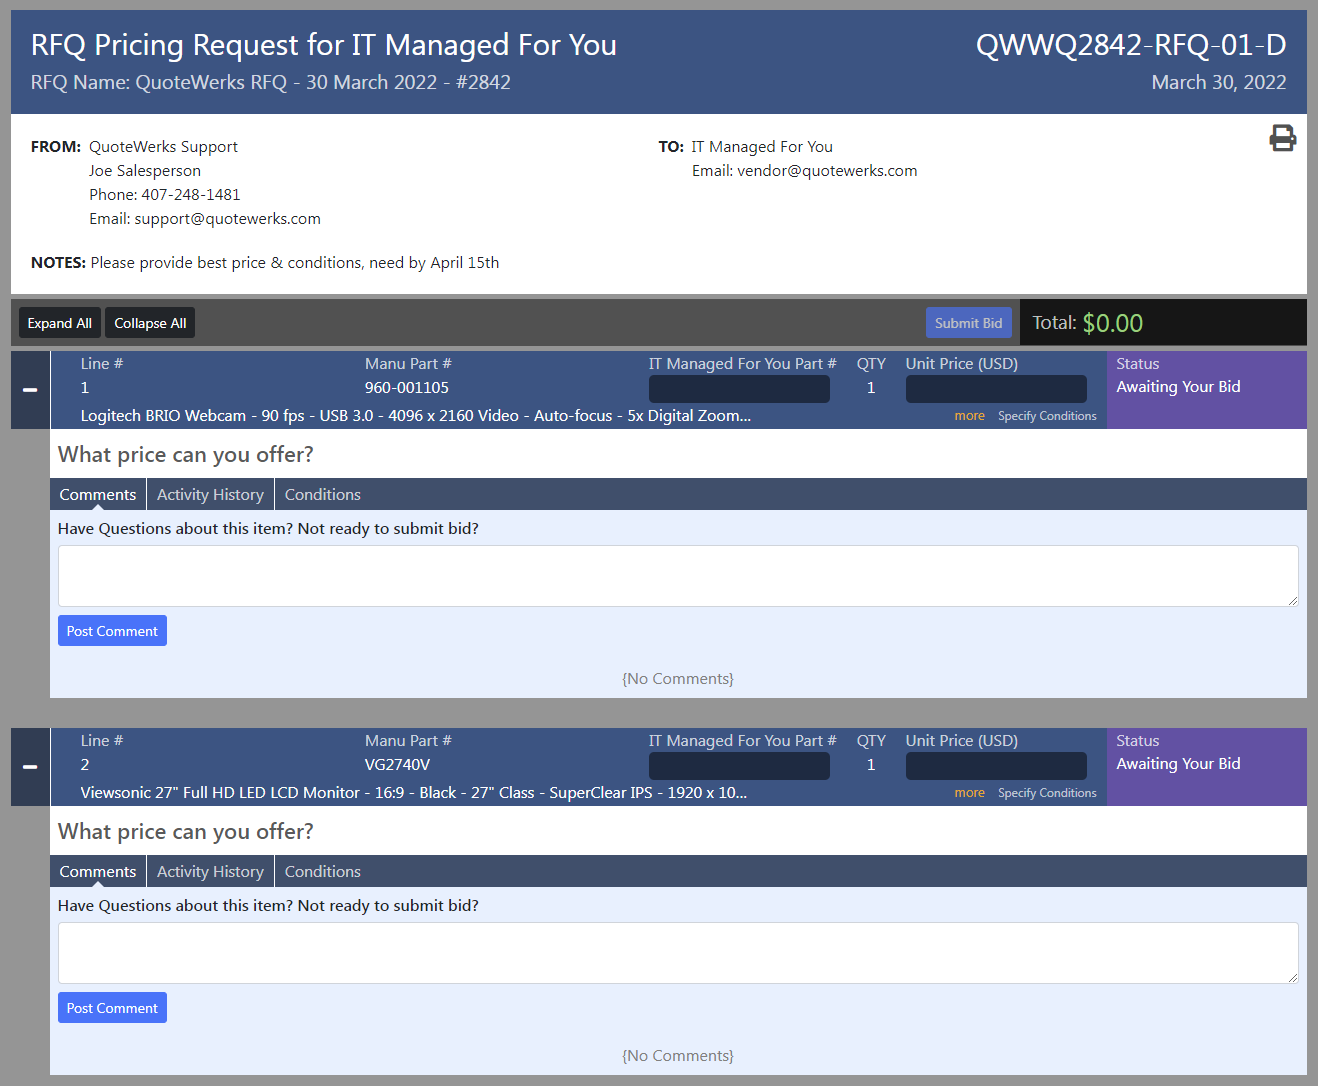Screen dimensions: 1318x1086
Task: Open Specify Conditions for line 1
Action: coord(1047,416)
